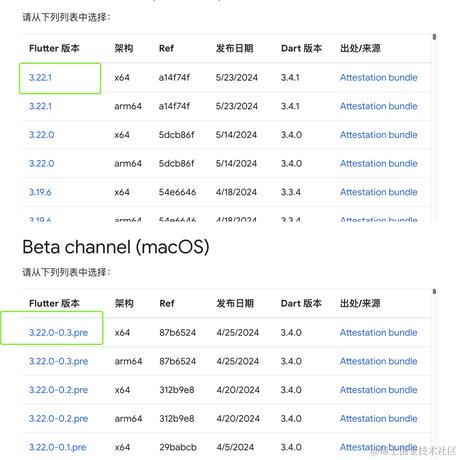Download Flutter 3.22.0 for x64

click(x=42, y=135)
